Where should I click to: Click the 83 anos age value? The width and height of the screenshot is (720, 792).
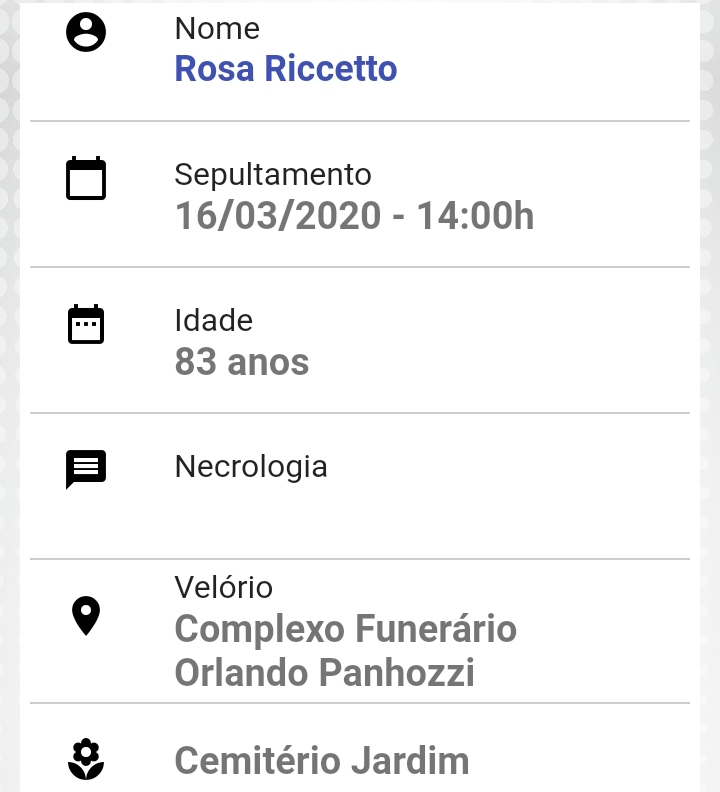click(x=242, y=362)
